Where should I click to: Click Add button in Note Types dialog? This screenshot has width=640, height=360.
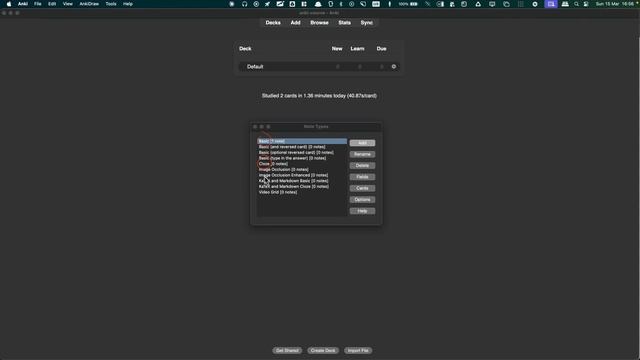point(362,143)
